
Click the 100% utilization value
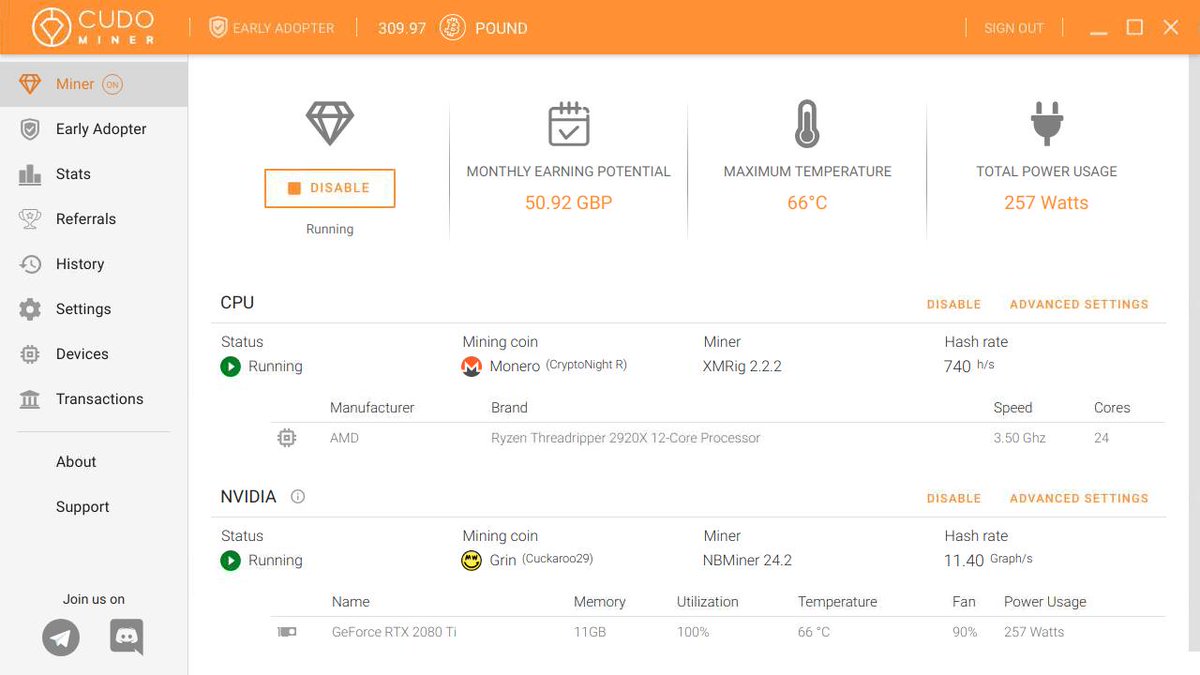pyautogui.click(x=693, y=632)
